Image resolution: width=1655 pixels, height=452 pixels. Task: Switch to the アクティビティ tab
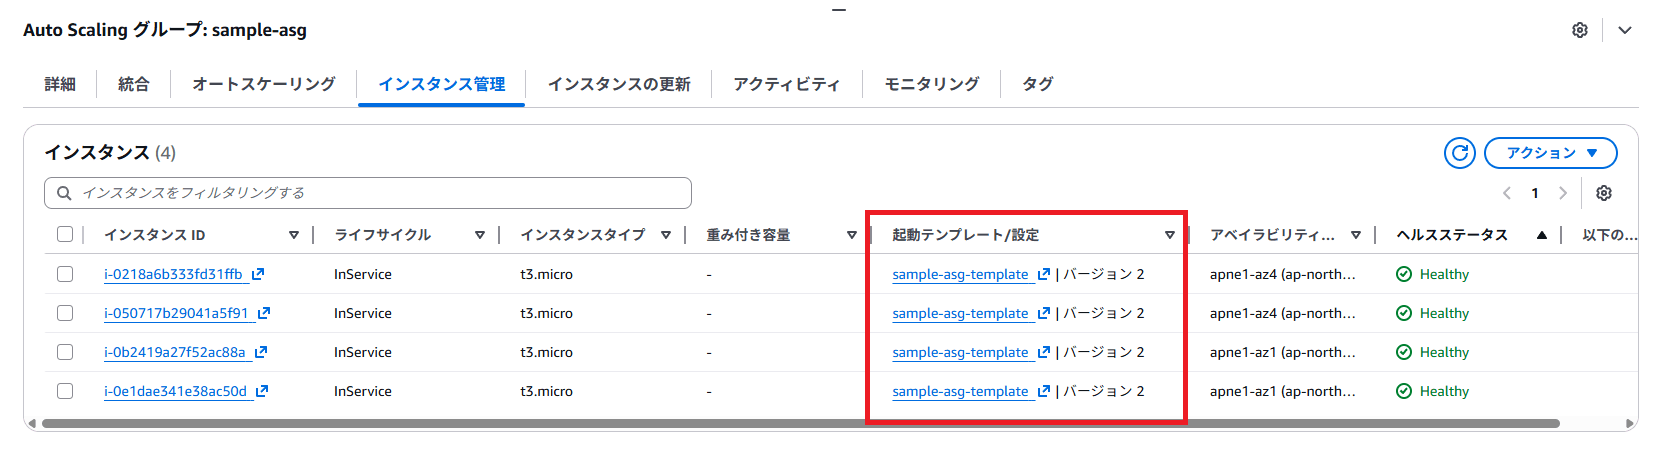pos(786,84)
